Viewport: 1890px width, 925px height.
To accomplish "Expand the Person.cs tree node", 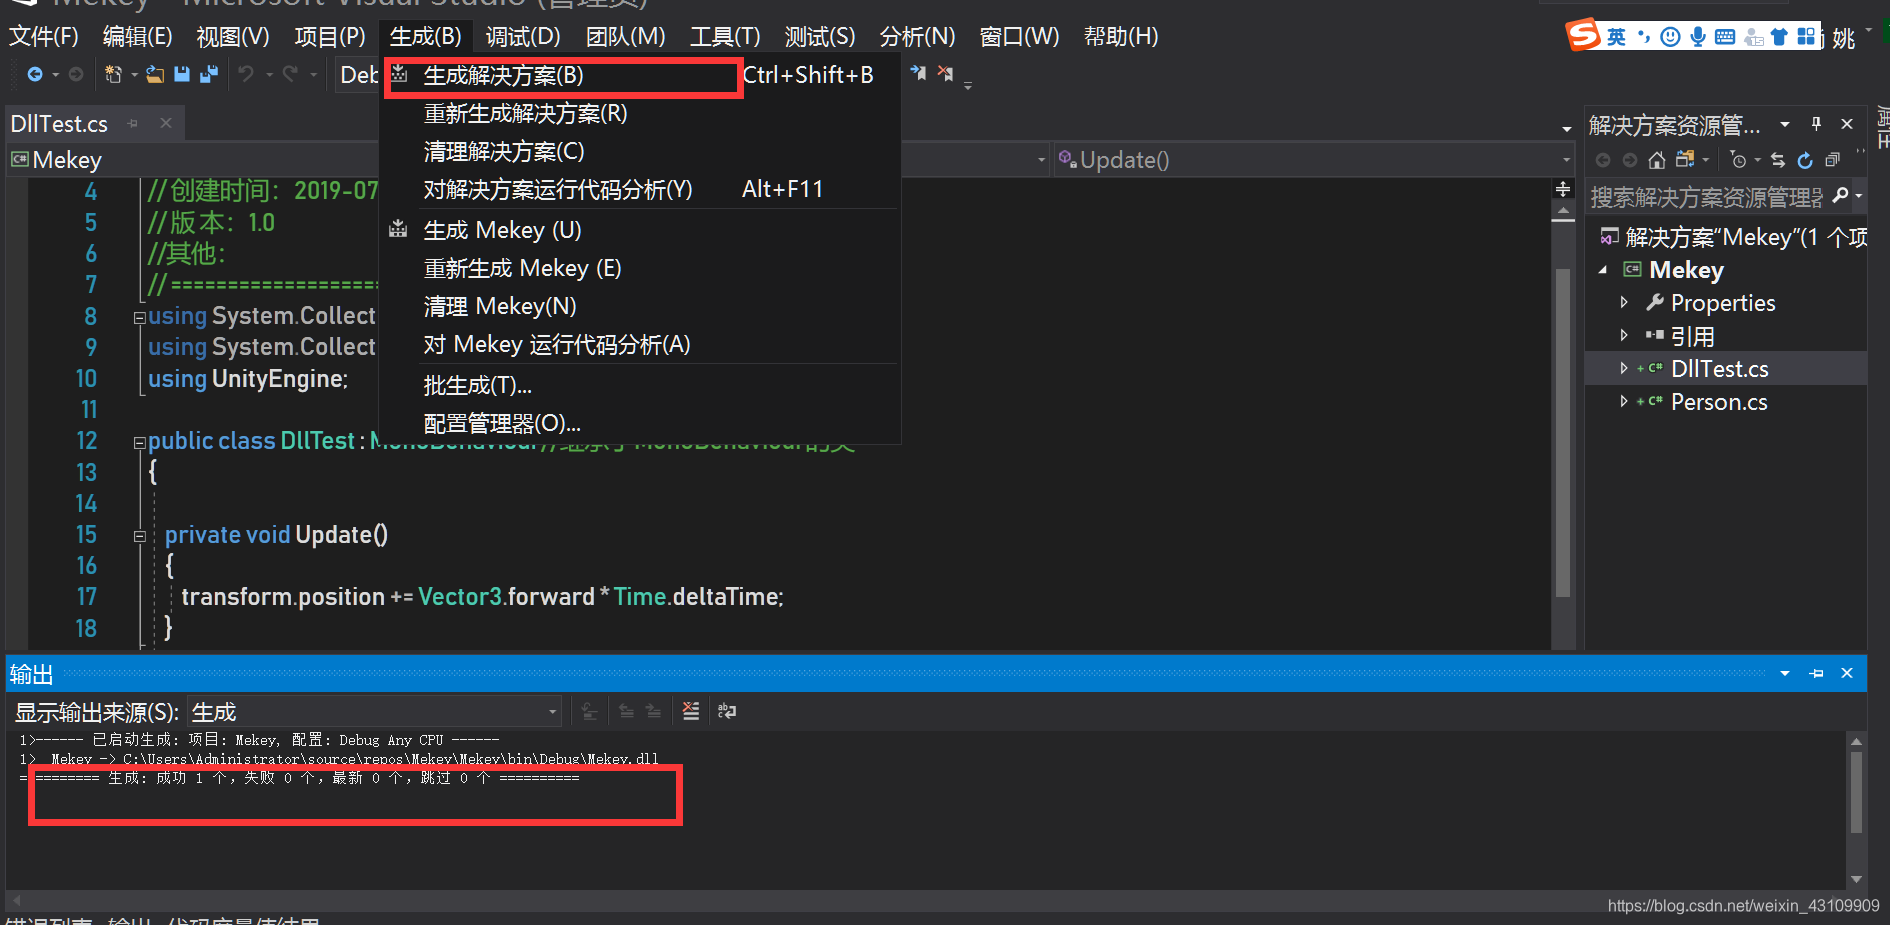I will coord(1624,401).
